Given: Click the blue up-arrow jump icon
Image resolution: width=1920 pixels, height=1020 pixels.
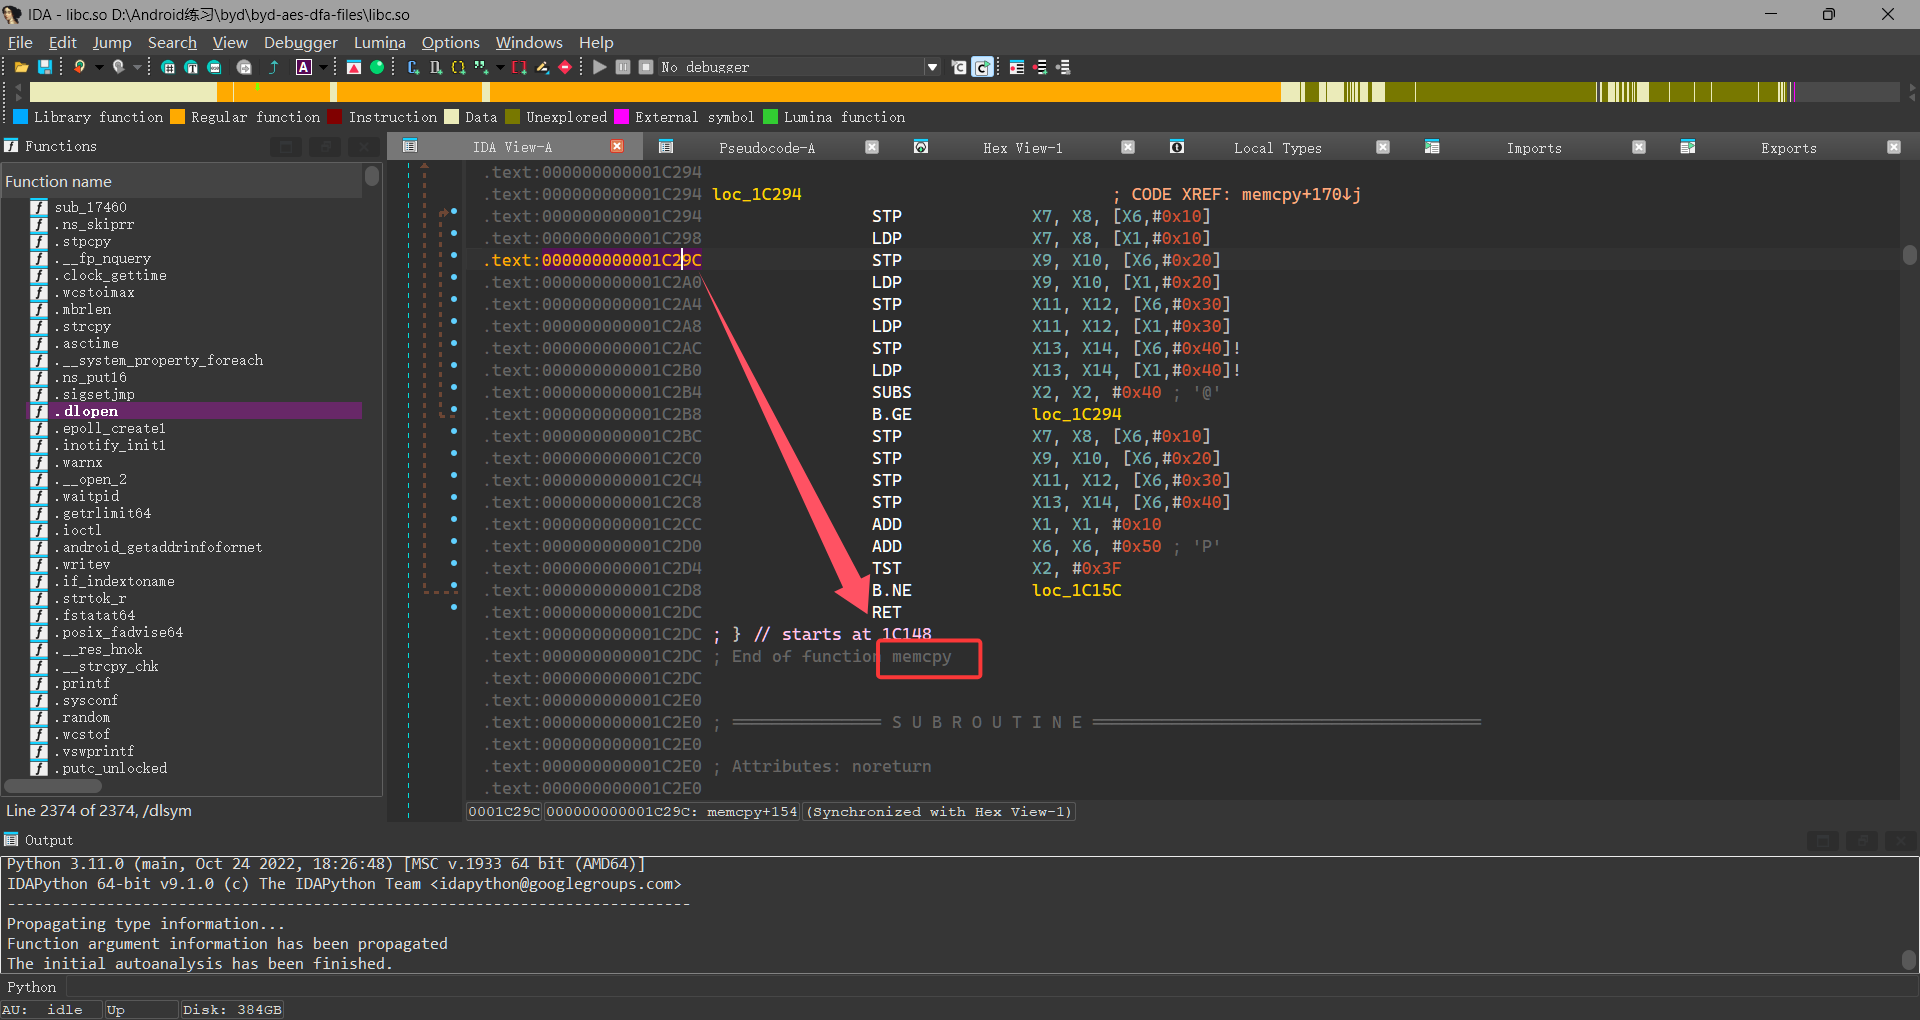Looking at the screenshot, I should 273,67.
